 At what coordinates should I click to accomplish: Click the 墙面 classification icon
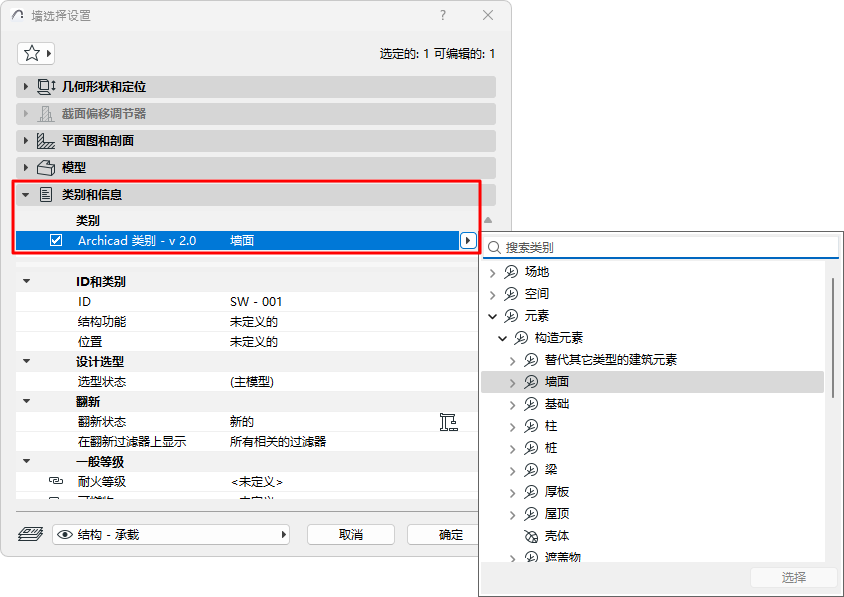click(x=531, y=382)
